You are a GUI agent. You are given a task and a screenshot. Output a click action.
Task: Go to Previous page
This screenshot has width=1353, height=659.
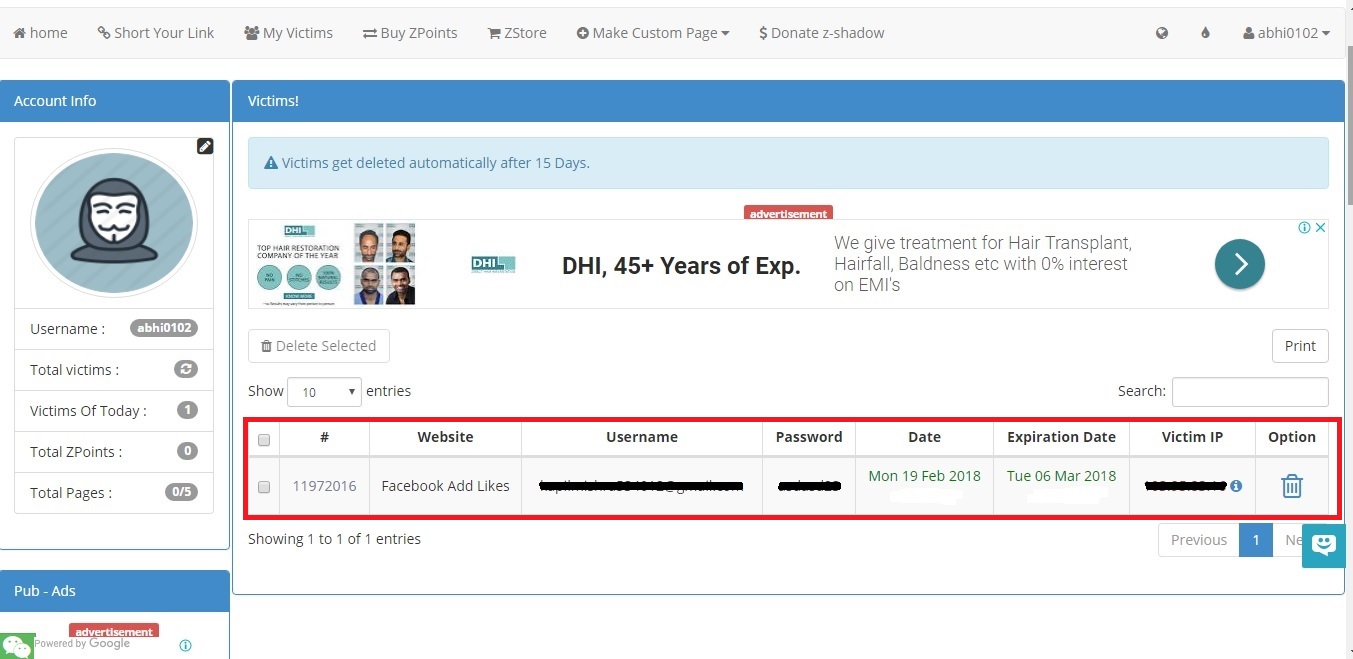[x=1198, y=540]
